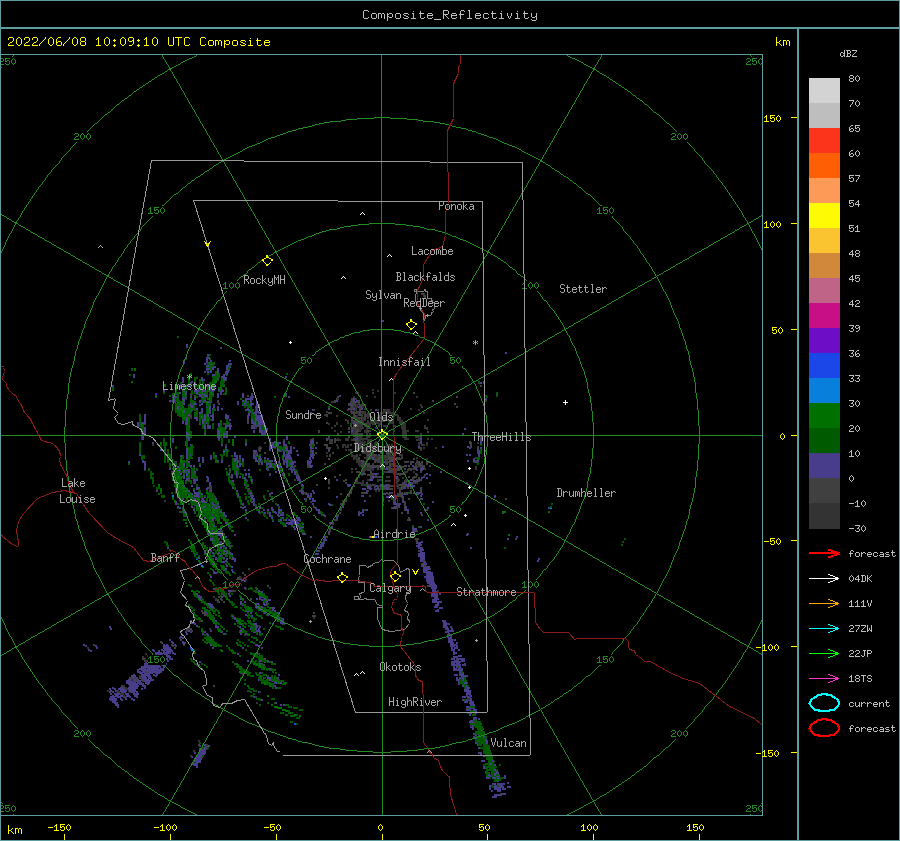
Task: Click the Ponoka city label
Action: pyautogui.click(x=456, y=206)
